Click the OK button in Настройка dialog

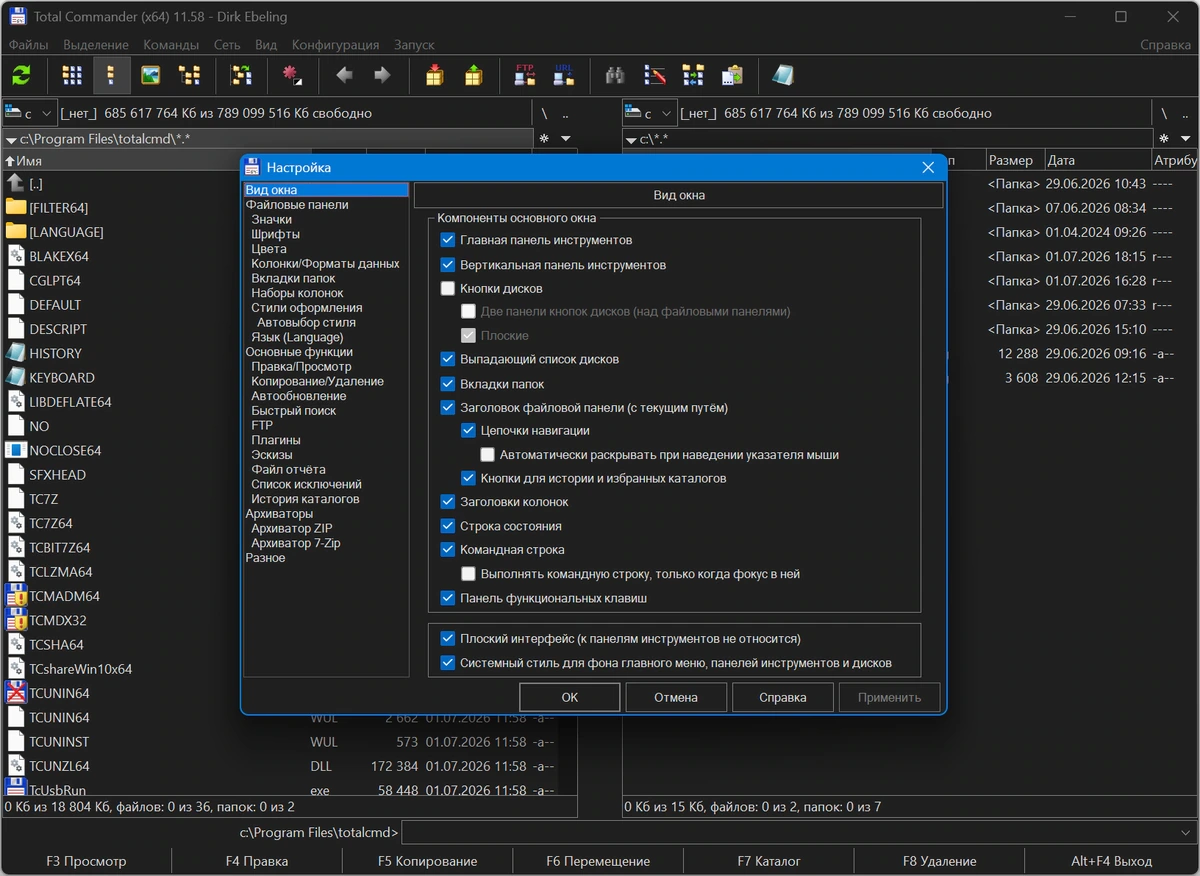[570, 697]
